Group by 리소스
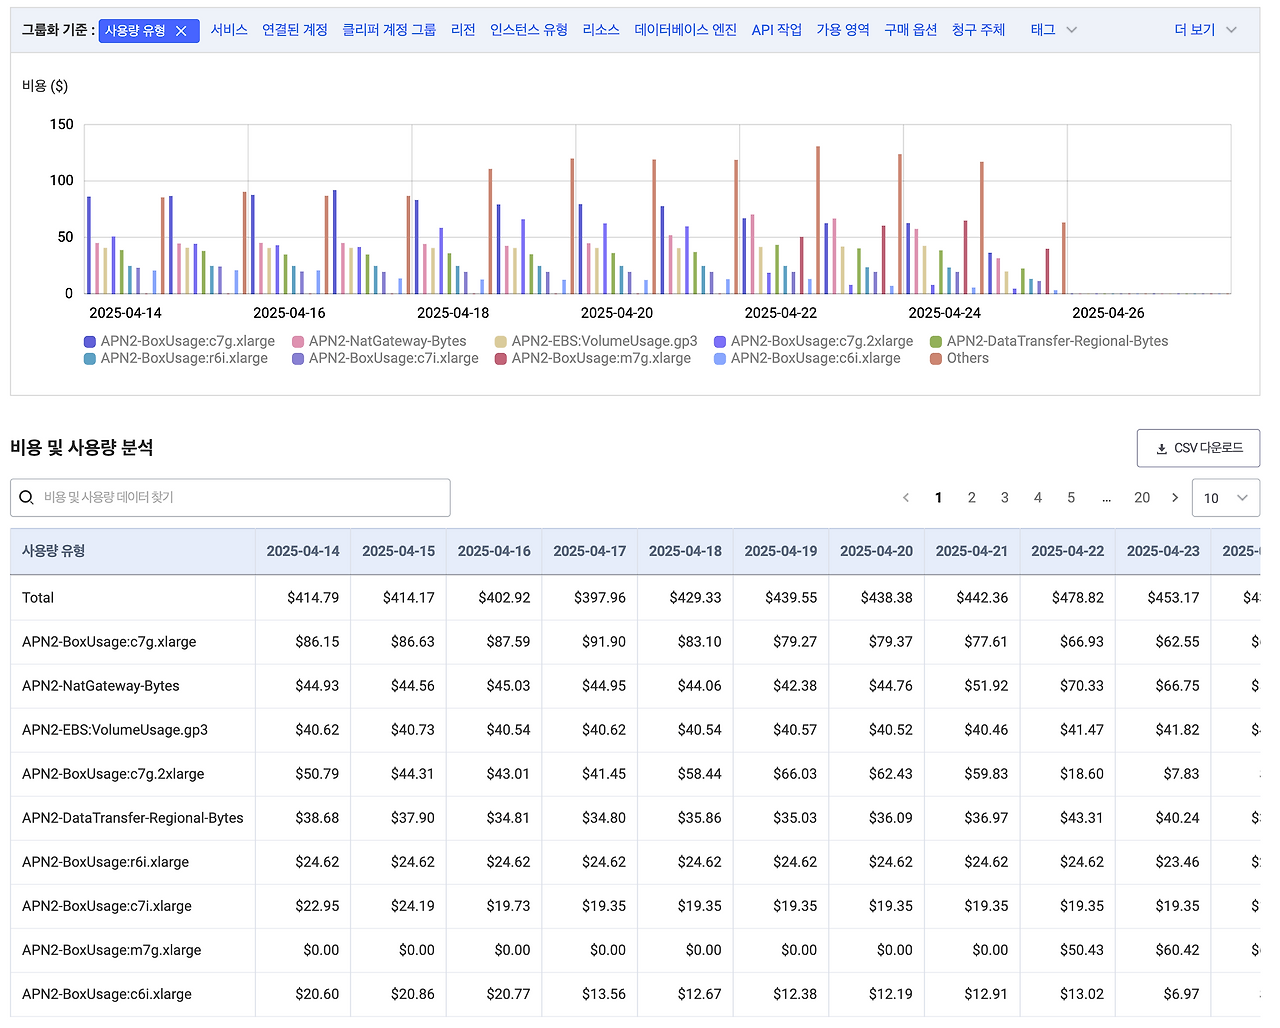Image resolution: width=1280 pixels, height=1028 pixels. (601, 30)
